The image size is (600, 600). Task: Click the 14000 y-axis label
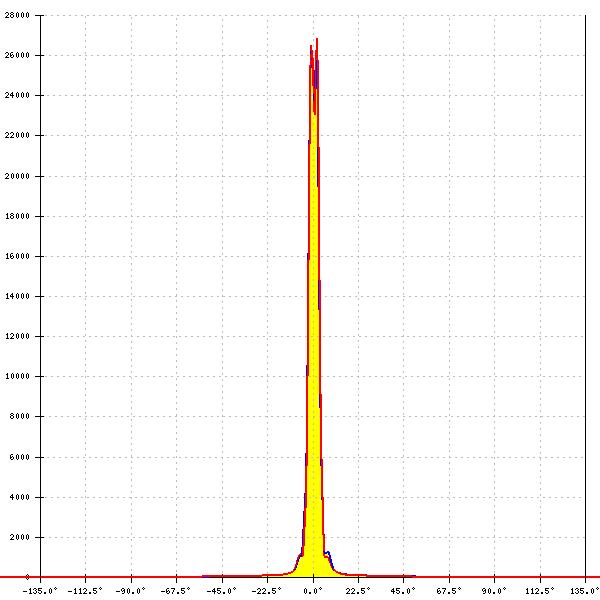(17, 296)
